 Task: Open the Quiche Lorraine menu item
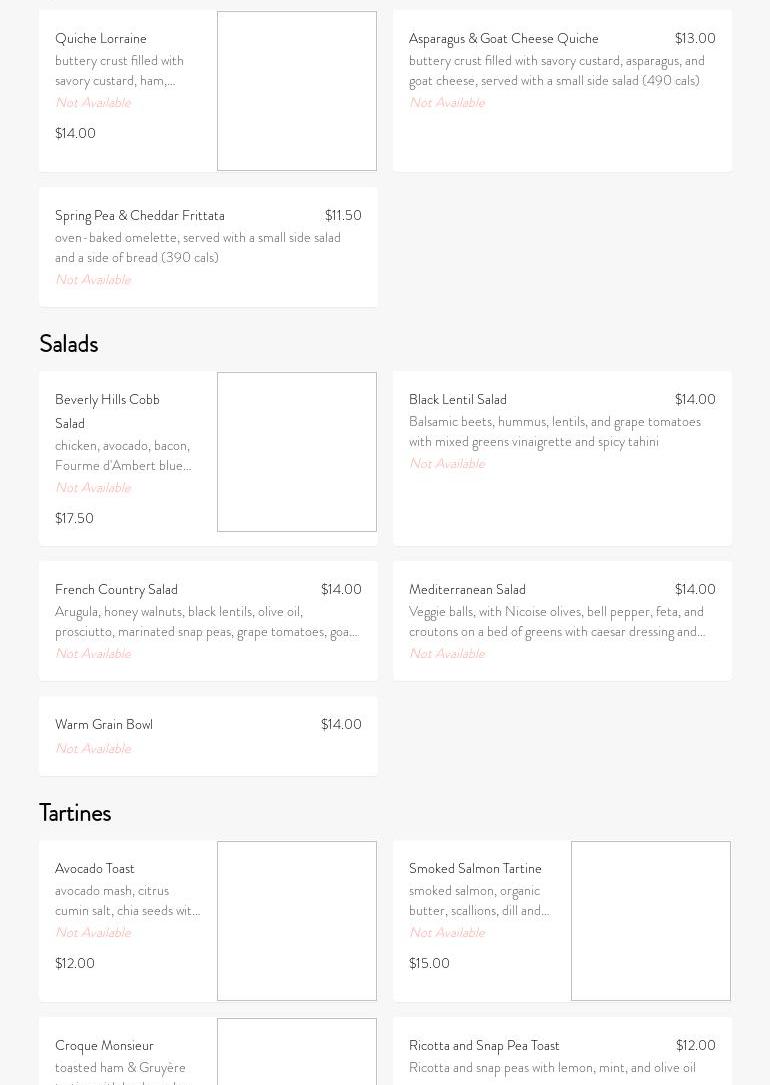(101, 39)
